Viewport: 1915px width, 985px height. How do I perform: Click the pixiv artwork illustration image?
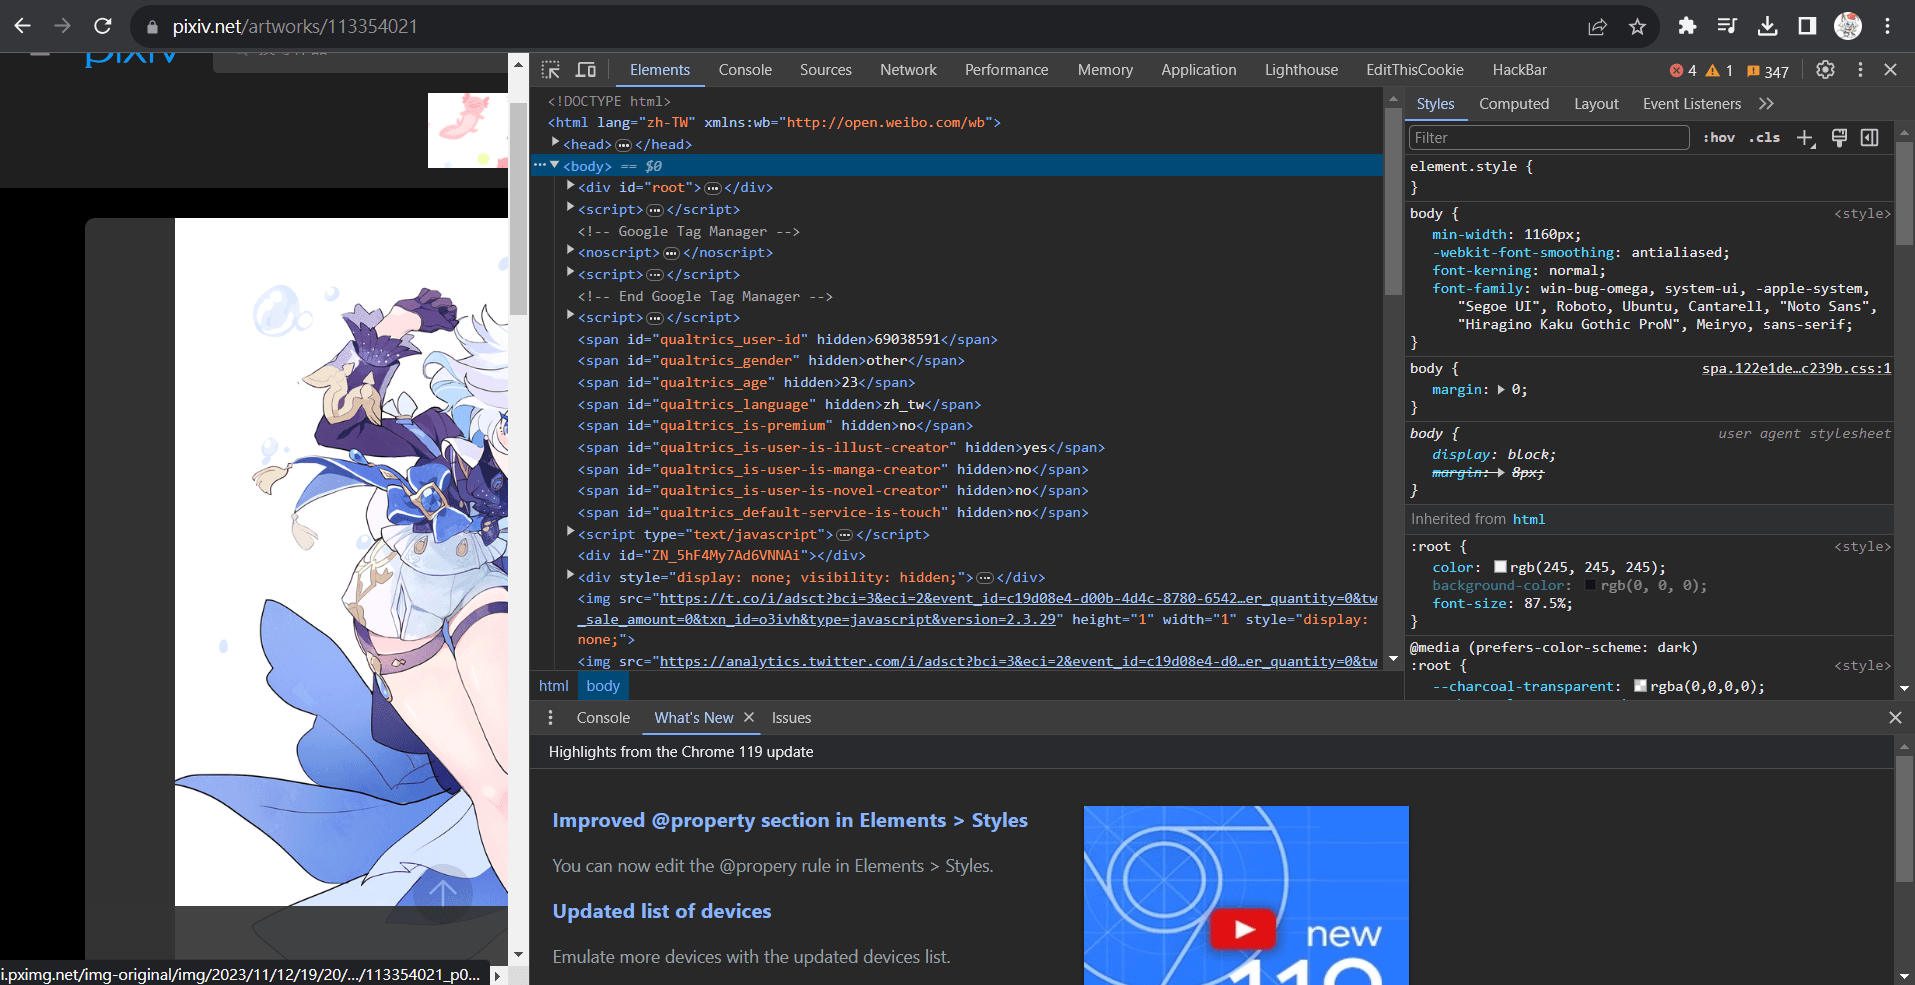click(x=341, y=562)
